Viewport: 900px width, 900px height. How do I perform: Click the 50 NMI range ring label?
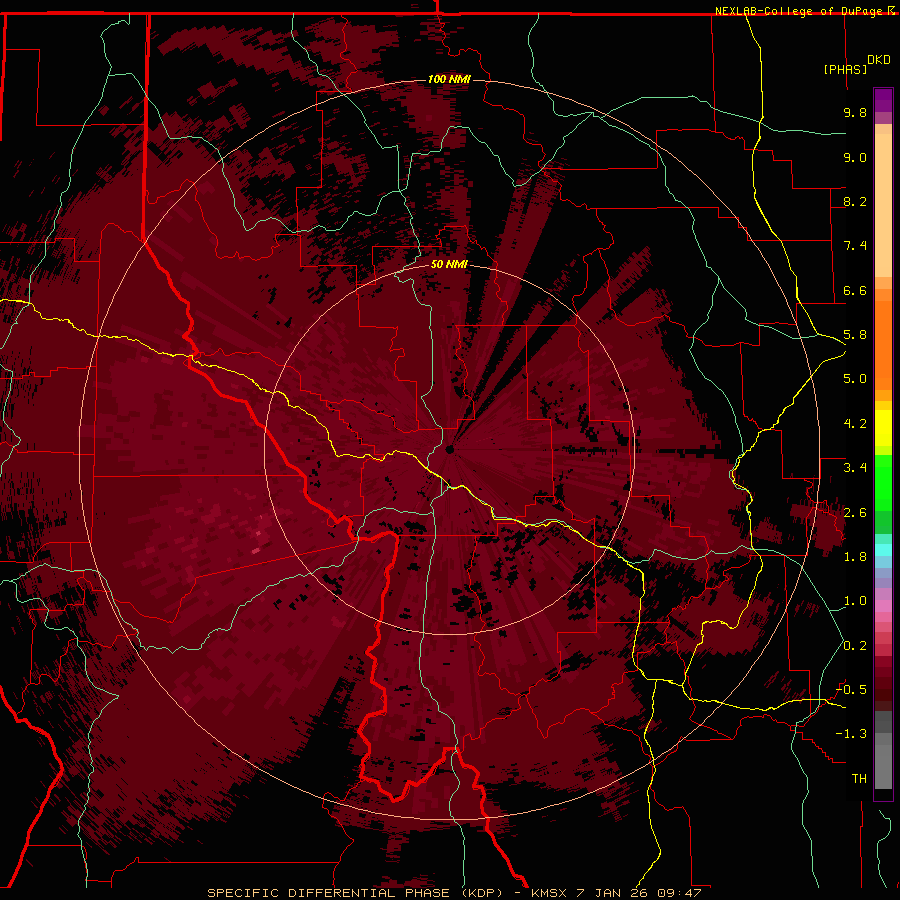[x=449, y=264]
